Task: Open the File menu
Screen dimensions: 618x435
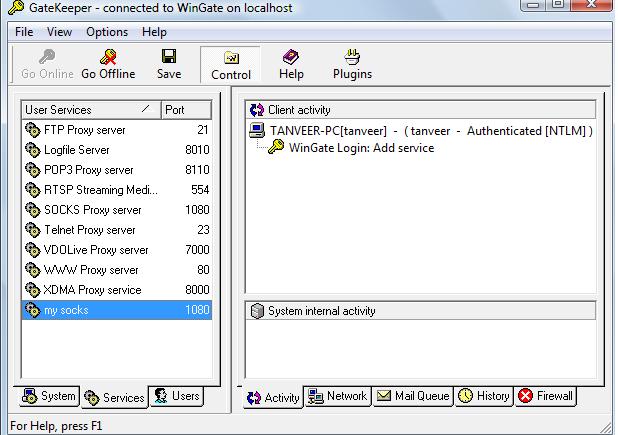Action: pyautogui.click(x=24, y=32)
